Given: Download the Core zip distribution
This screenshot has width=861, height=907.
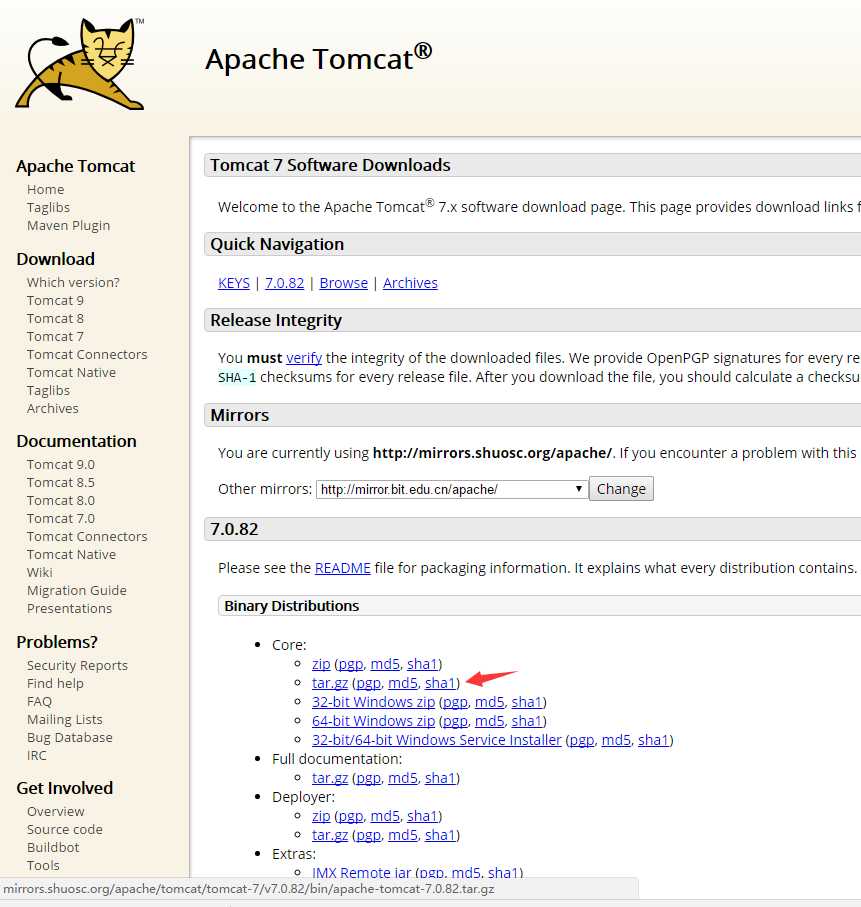Looking at the screenshot, I should tap(321, 664).
